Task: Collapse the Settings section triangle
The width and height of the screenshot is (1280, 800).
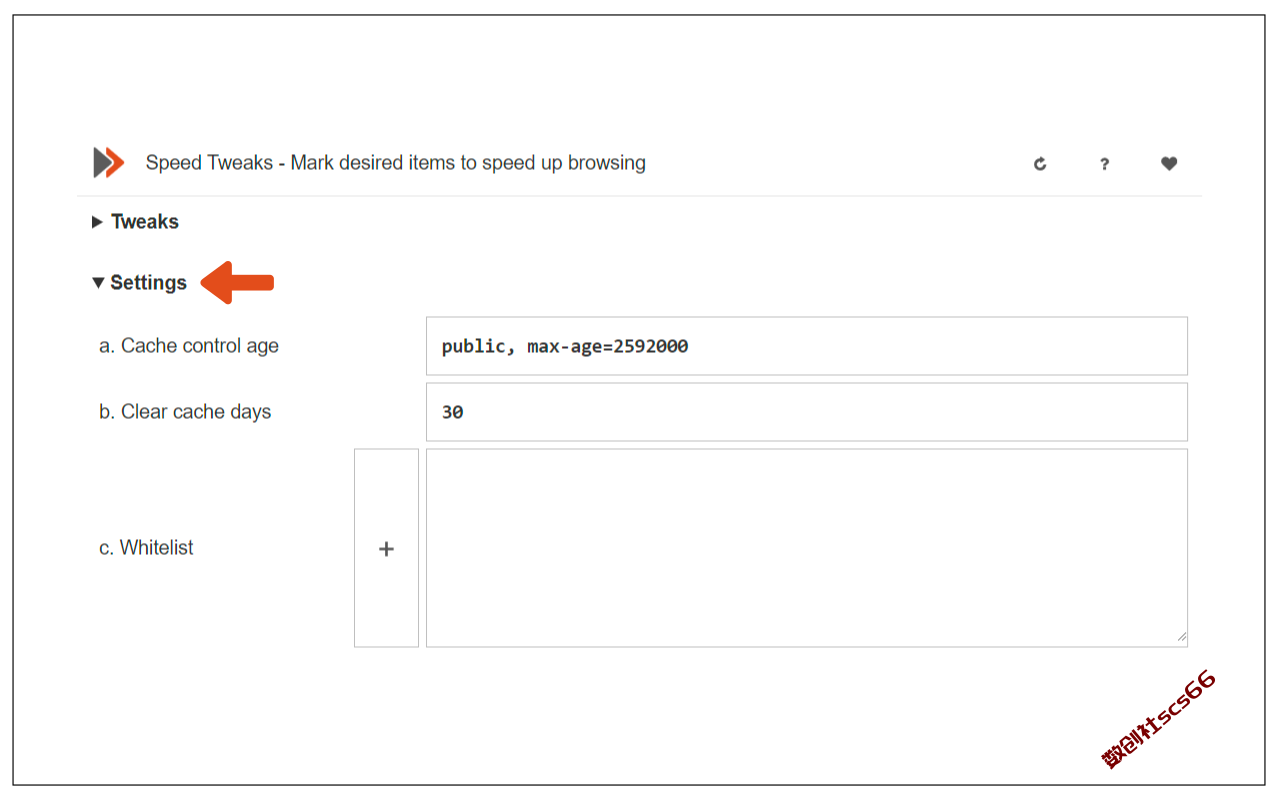Action: click(x=98, y=283)
